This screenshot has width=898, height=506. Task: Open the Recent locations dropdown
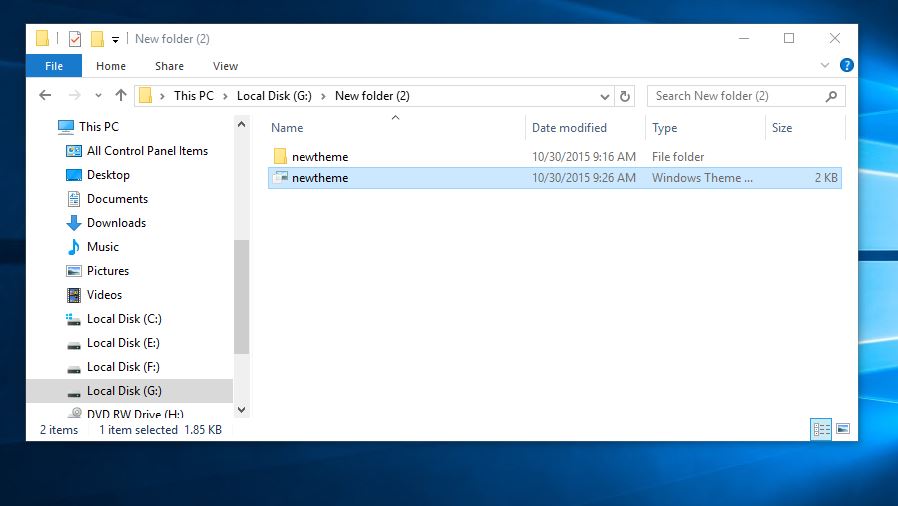click(99, 96)
